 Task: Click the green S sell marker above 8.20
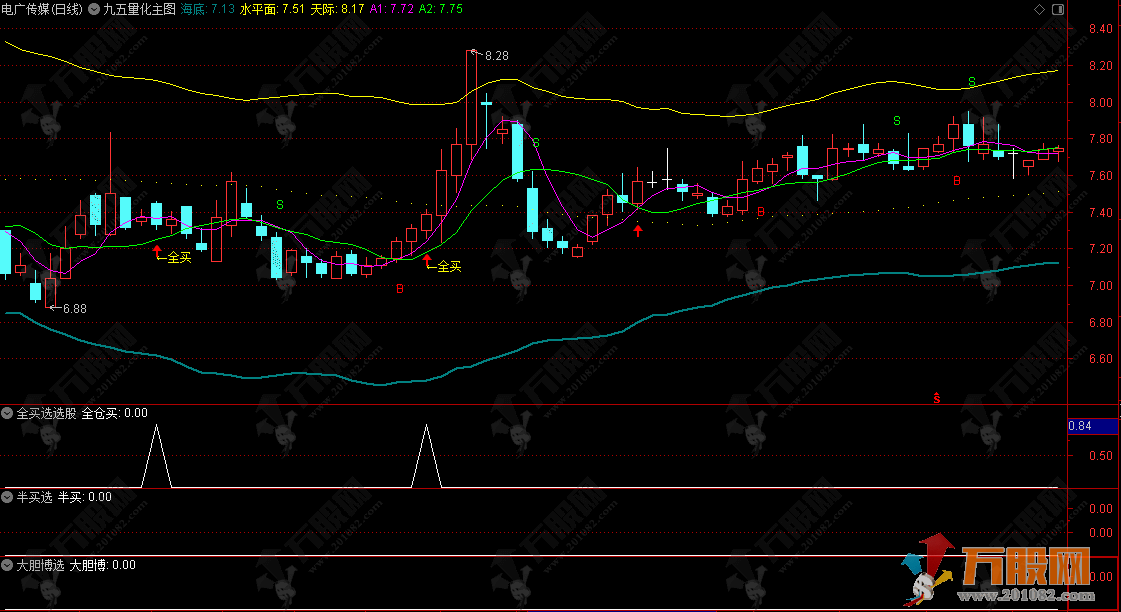tap(971, 81)
